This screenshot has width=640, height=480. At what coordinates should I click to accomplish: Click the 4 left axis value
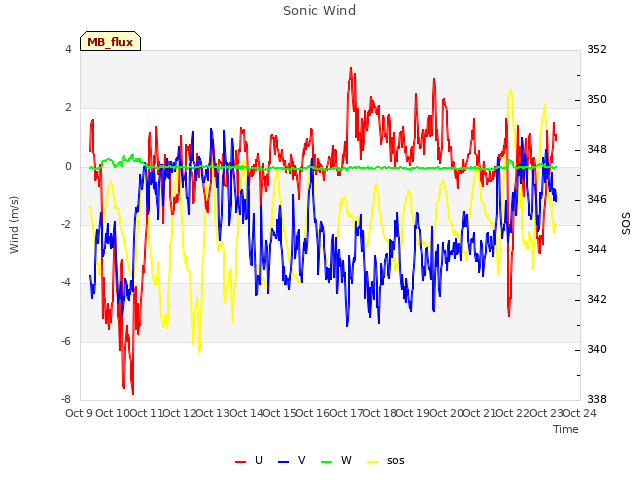pos(68,49)
